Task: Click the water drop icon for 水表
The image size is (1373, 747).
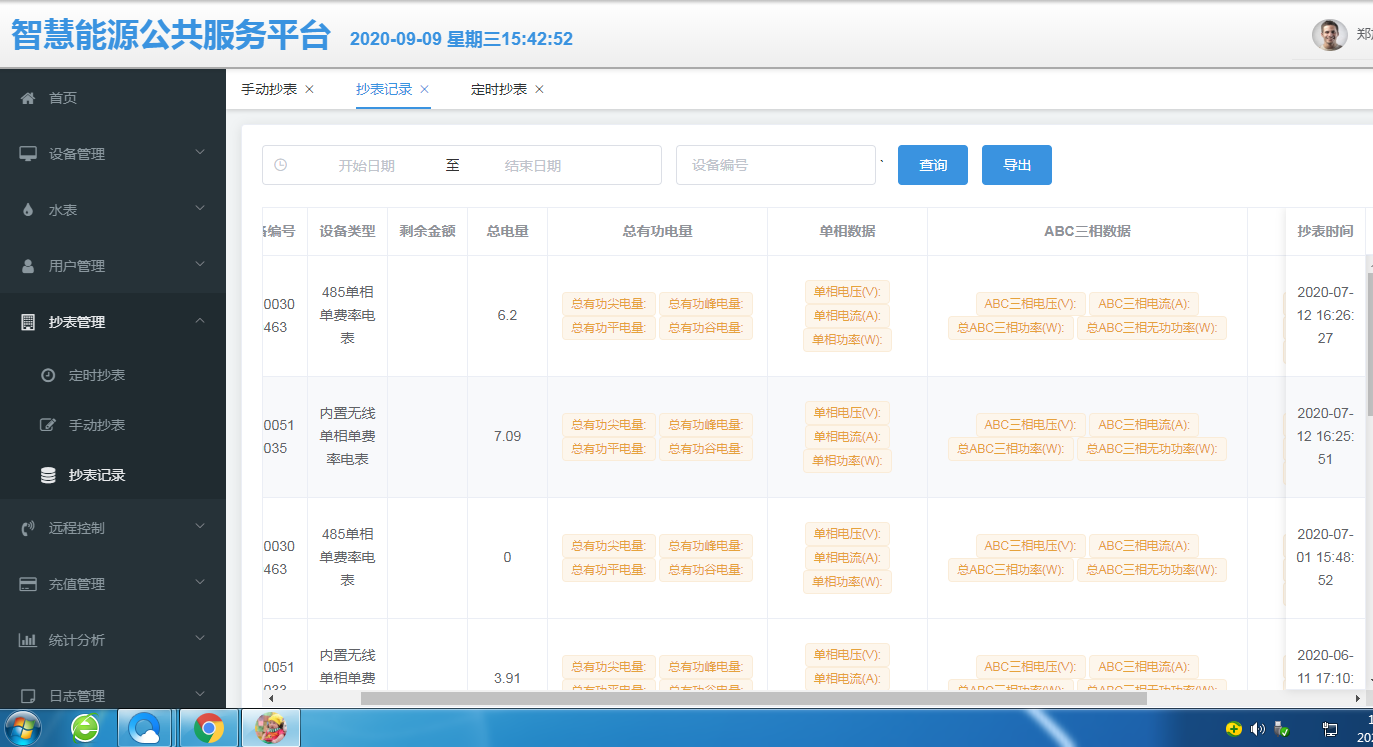Action: 28,210
